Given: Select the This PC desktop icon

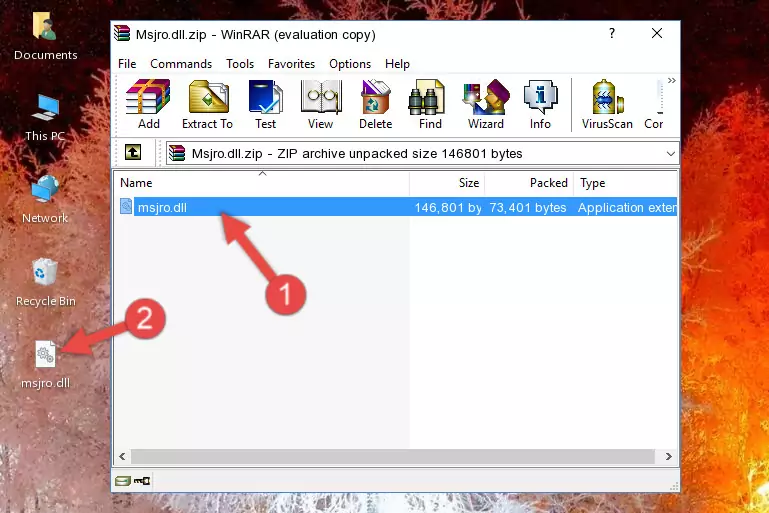Looking at the screenshot, I should [x=45, y=118].
